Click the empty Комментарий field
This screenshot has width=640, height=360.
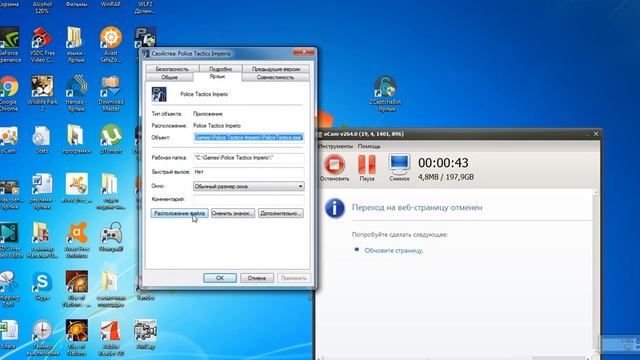pyautogui.click(x=249, y=200)
